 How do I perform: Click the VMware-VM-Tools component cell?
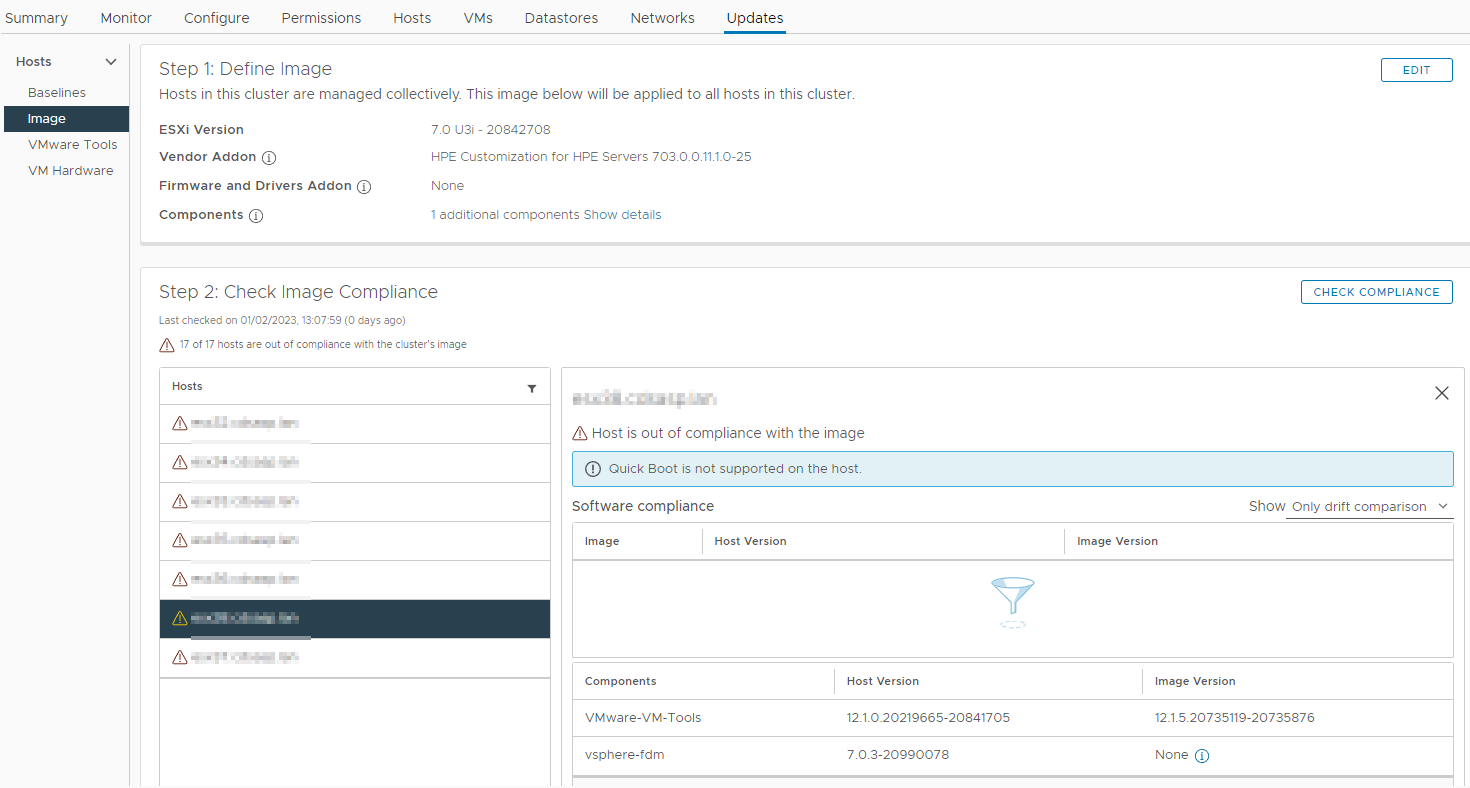[x=643, y=718]
